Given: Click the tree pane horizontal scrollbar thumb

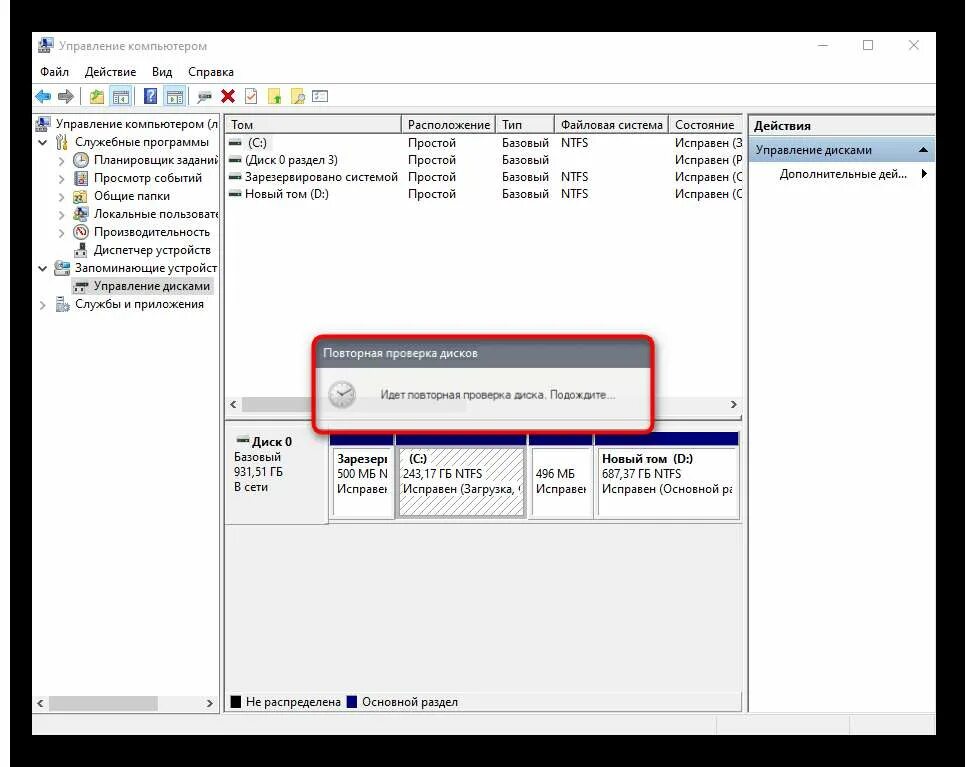Looking at the screenshot, I should [x=104, y=703].
